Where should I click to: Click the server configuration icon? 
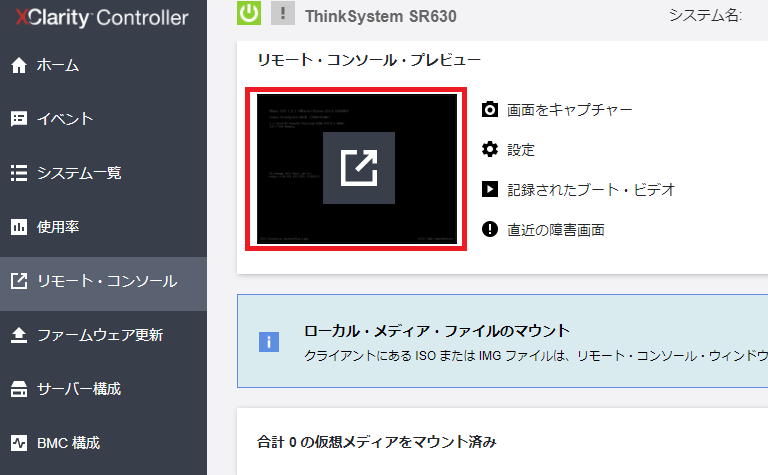tap(19, 389)
